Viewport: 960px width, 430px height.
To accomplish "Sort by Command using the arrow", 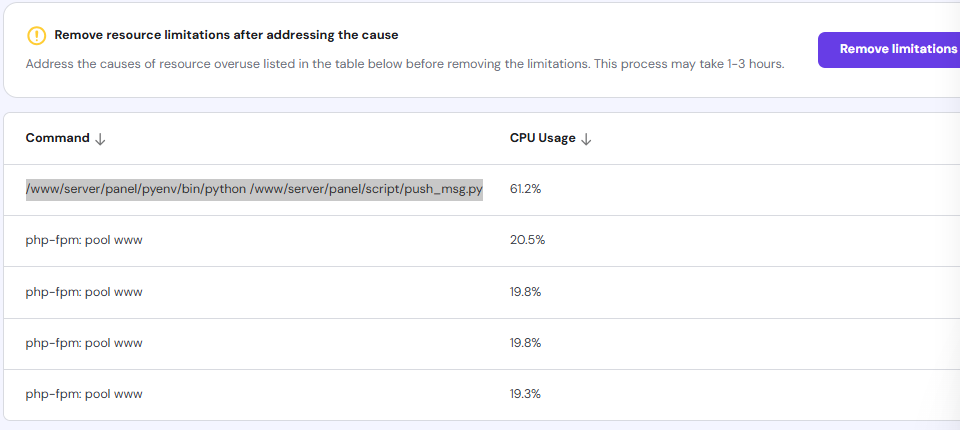I will (100, 139).
